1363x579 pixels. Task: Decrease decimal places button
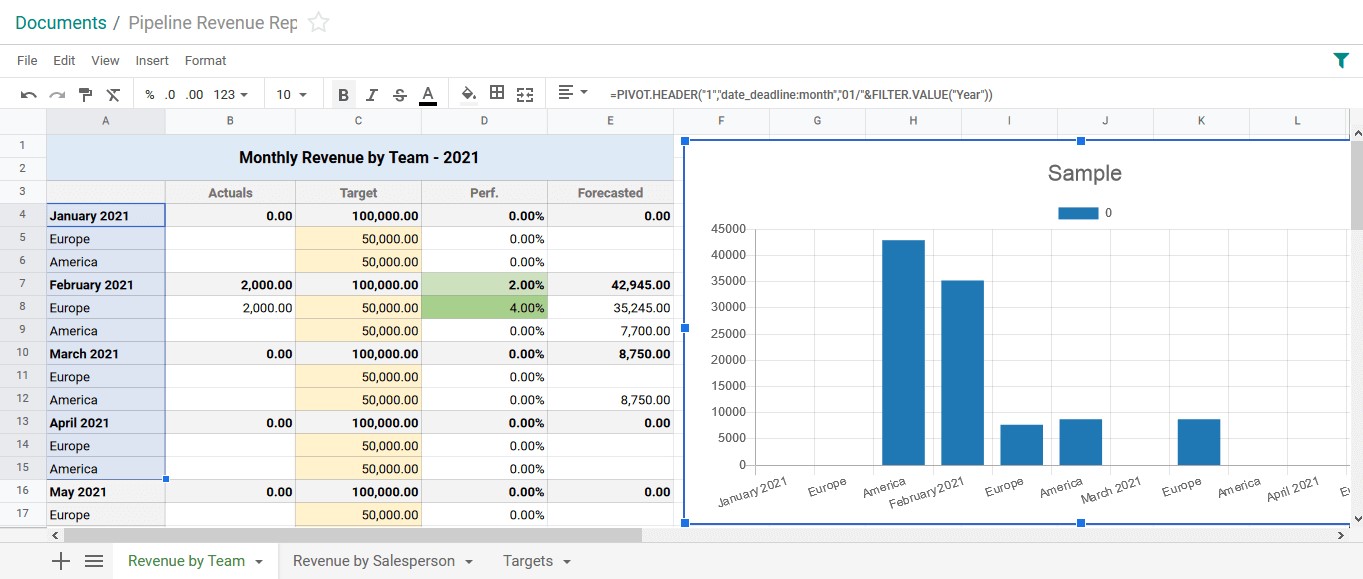click(170, 94)
